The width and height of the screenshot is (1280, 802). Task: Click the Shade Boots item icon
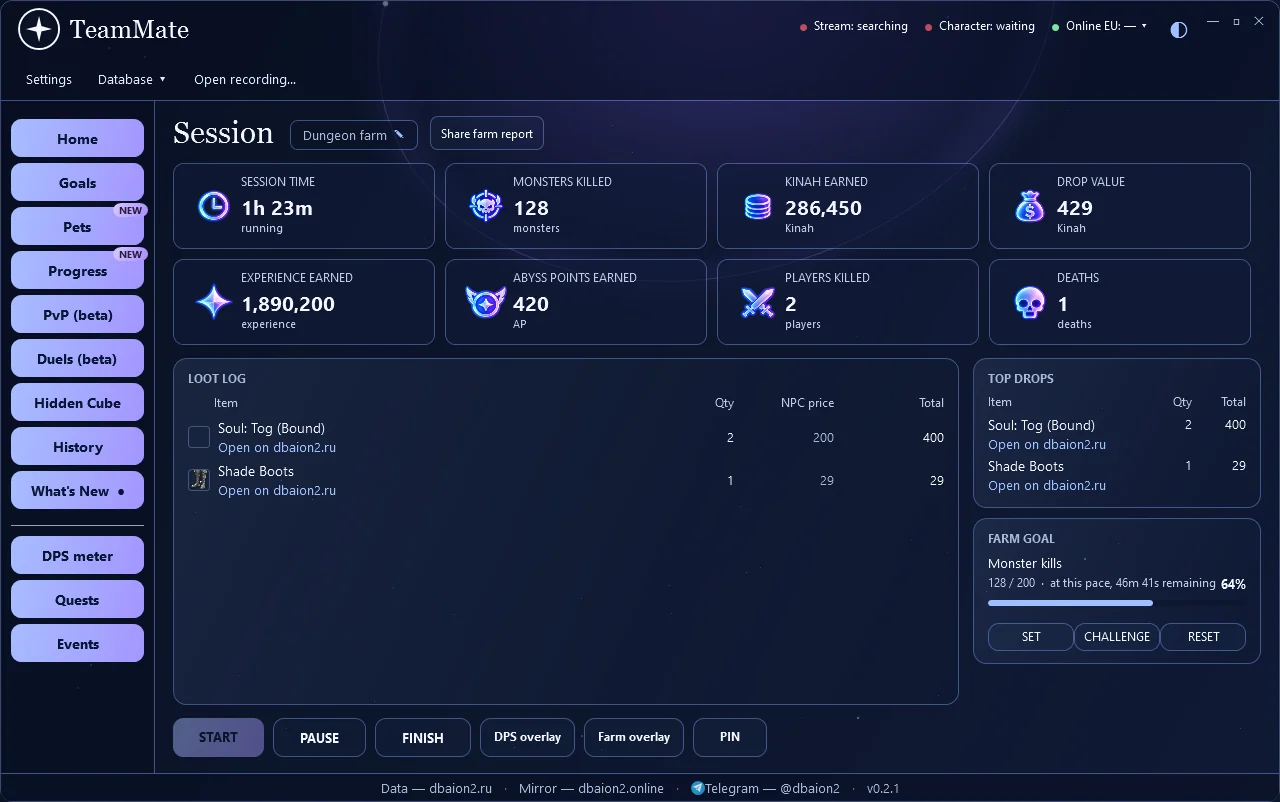tap(199, 480)
